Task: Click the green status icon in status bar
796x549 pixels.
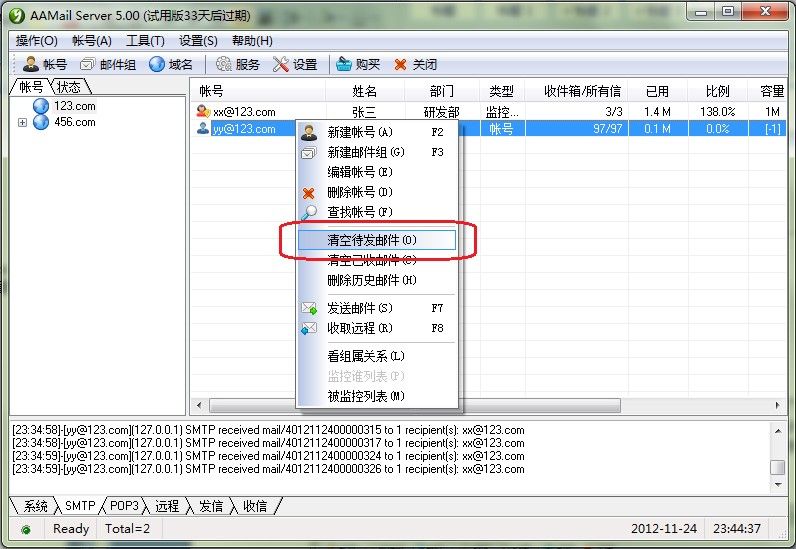Action: (26, 530)
